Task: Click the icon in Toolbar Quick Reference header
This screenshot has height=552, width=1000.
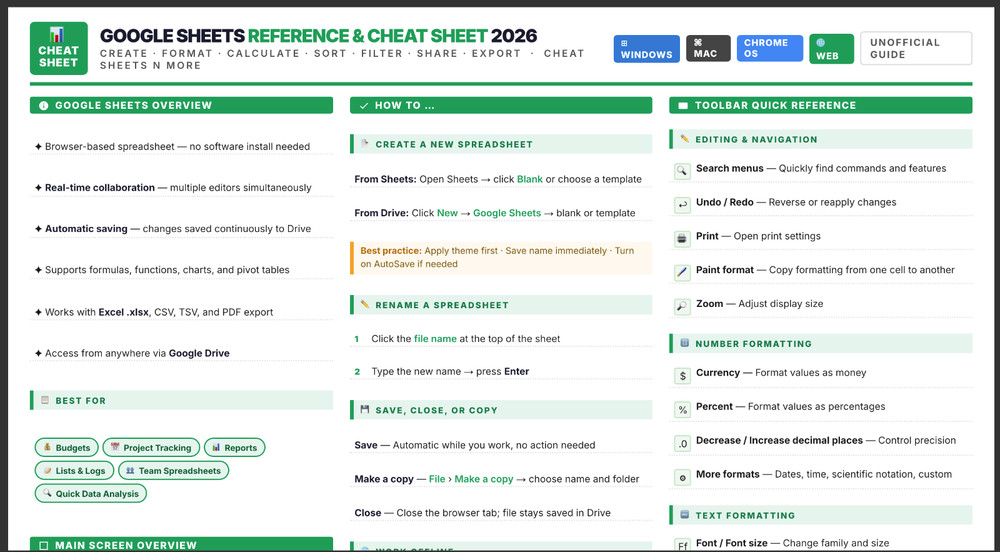Action: click(683, 106)
